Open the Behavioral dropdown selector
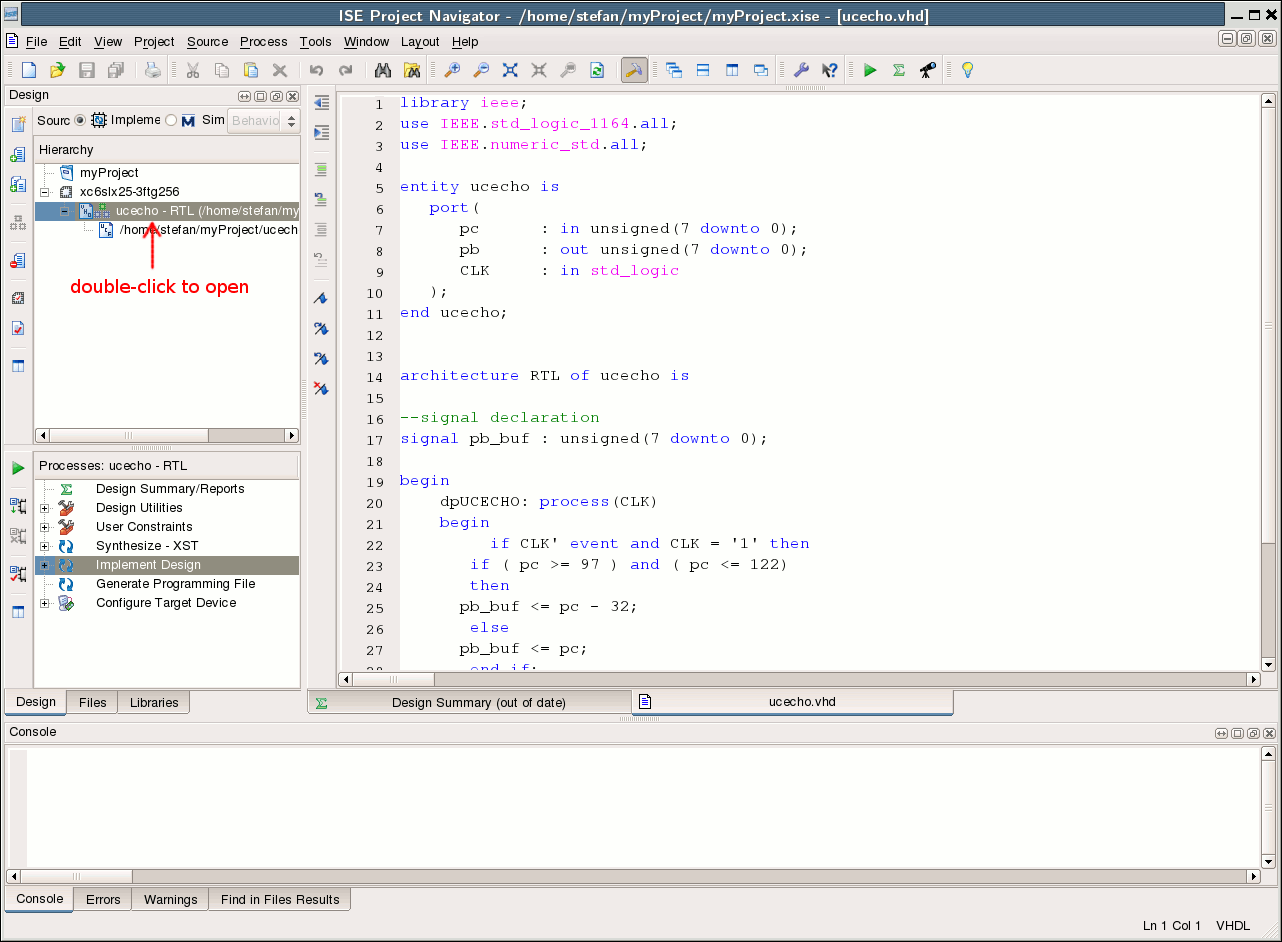Image resolution: width=1282 pixels, height=942 pixels. point(263,121)
